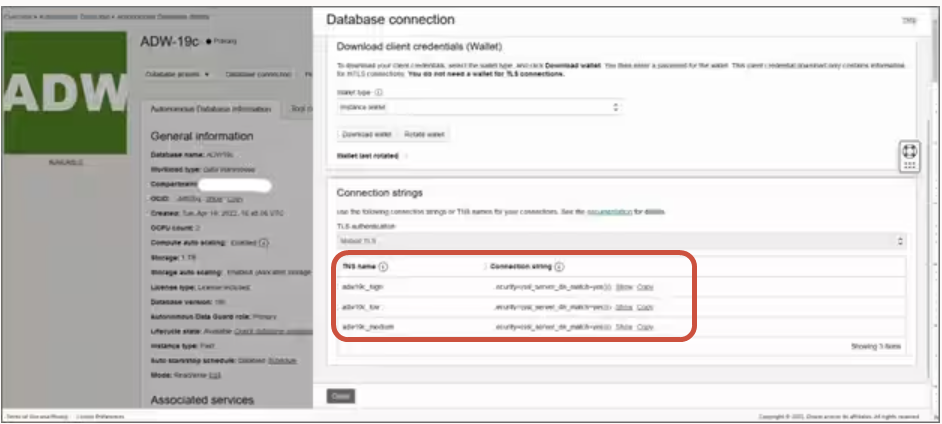Open the Compute auto scaling info icon
Viewport: 942px width, 424px height.
coord(263,243)
